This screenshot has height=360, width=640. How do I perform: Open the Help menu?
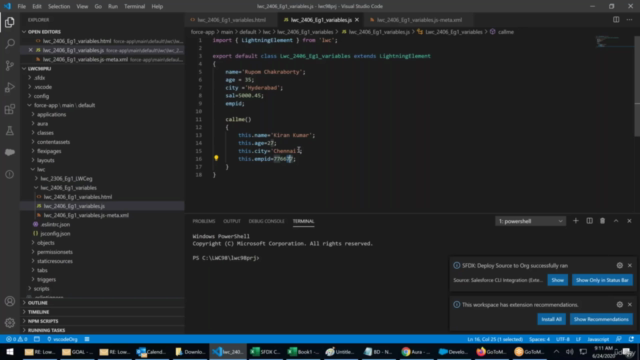[x=157, y=7]
